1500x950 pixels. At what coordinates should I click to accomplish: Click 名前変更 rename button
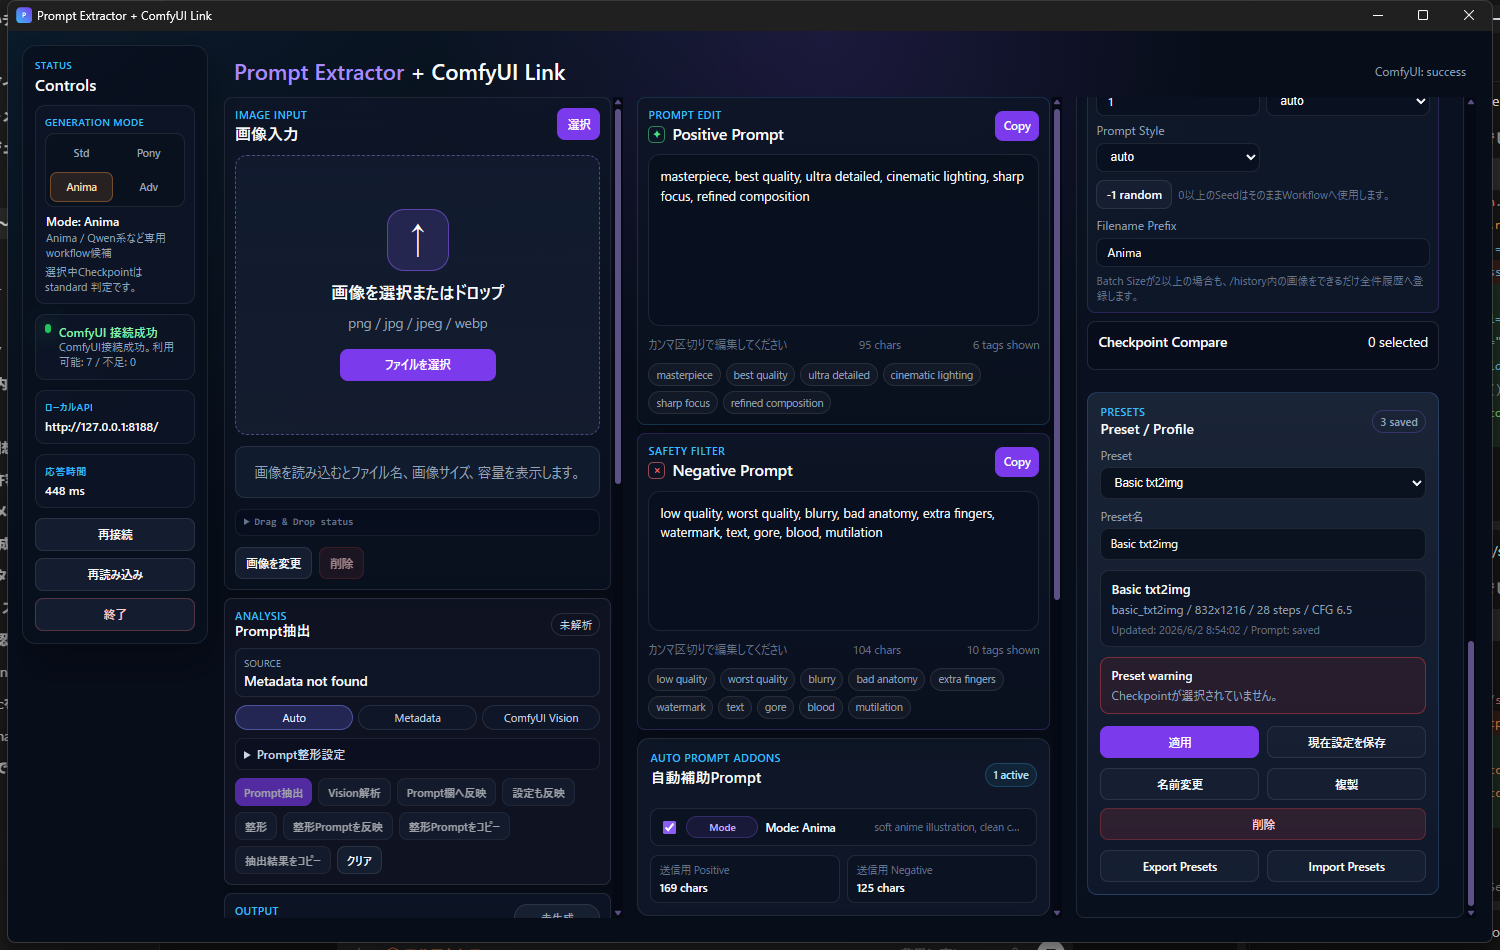[1179, 785]
